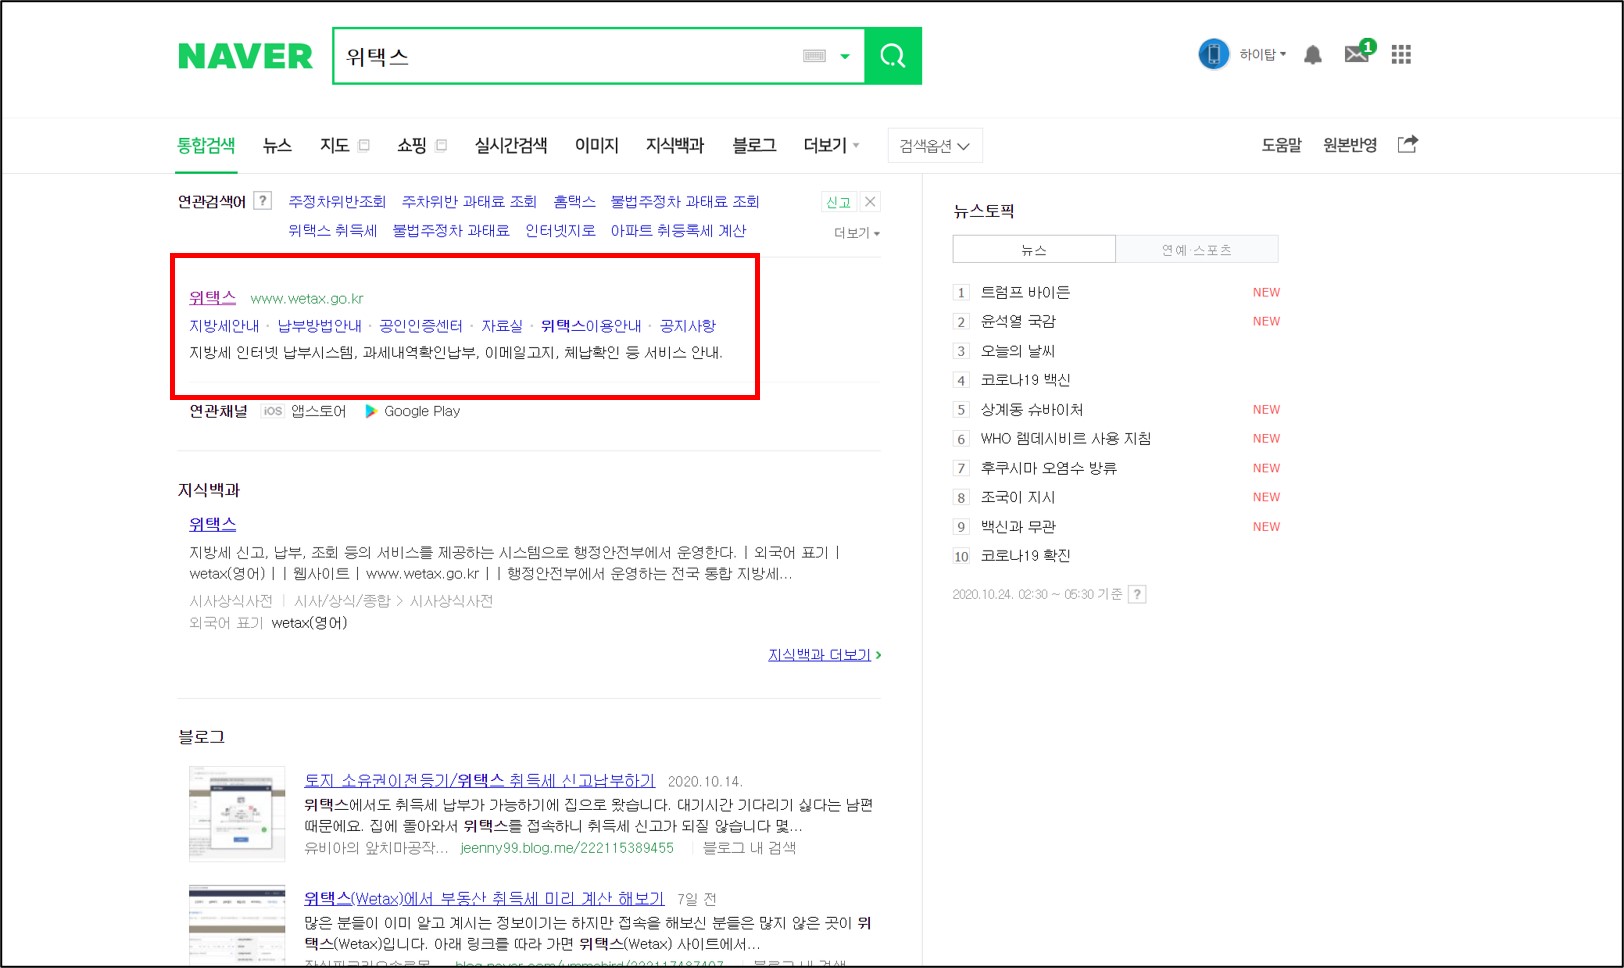Switch to the 지도 tab
The image size is (1624, 968).
334,145
